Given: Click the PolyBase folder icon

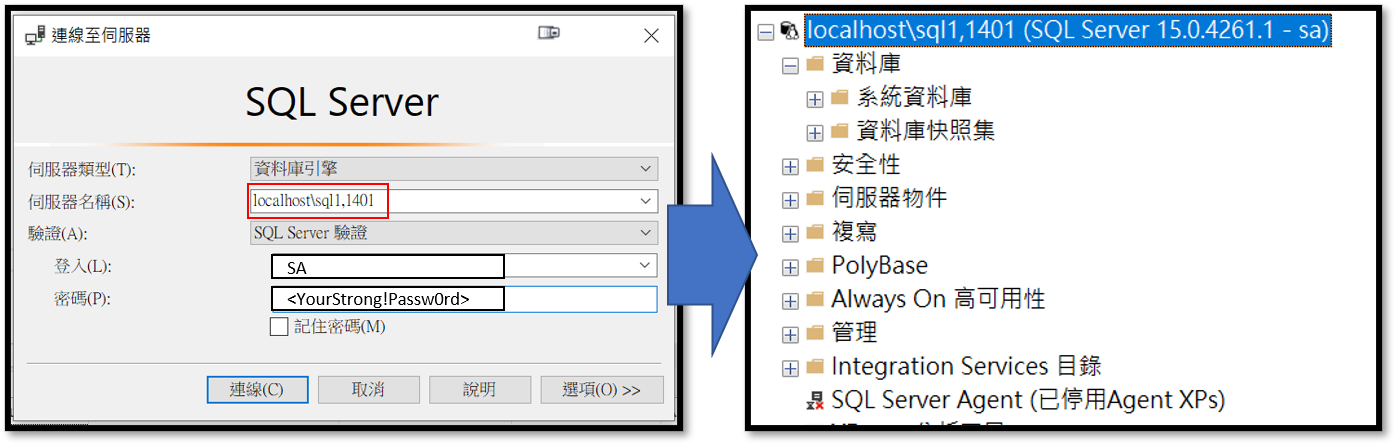Looking at the screenshot, I should click(815, 266).
